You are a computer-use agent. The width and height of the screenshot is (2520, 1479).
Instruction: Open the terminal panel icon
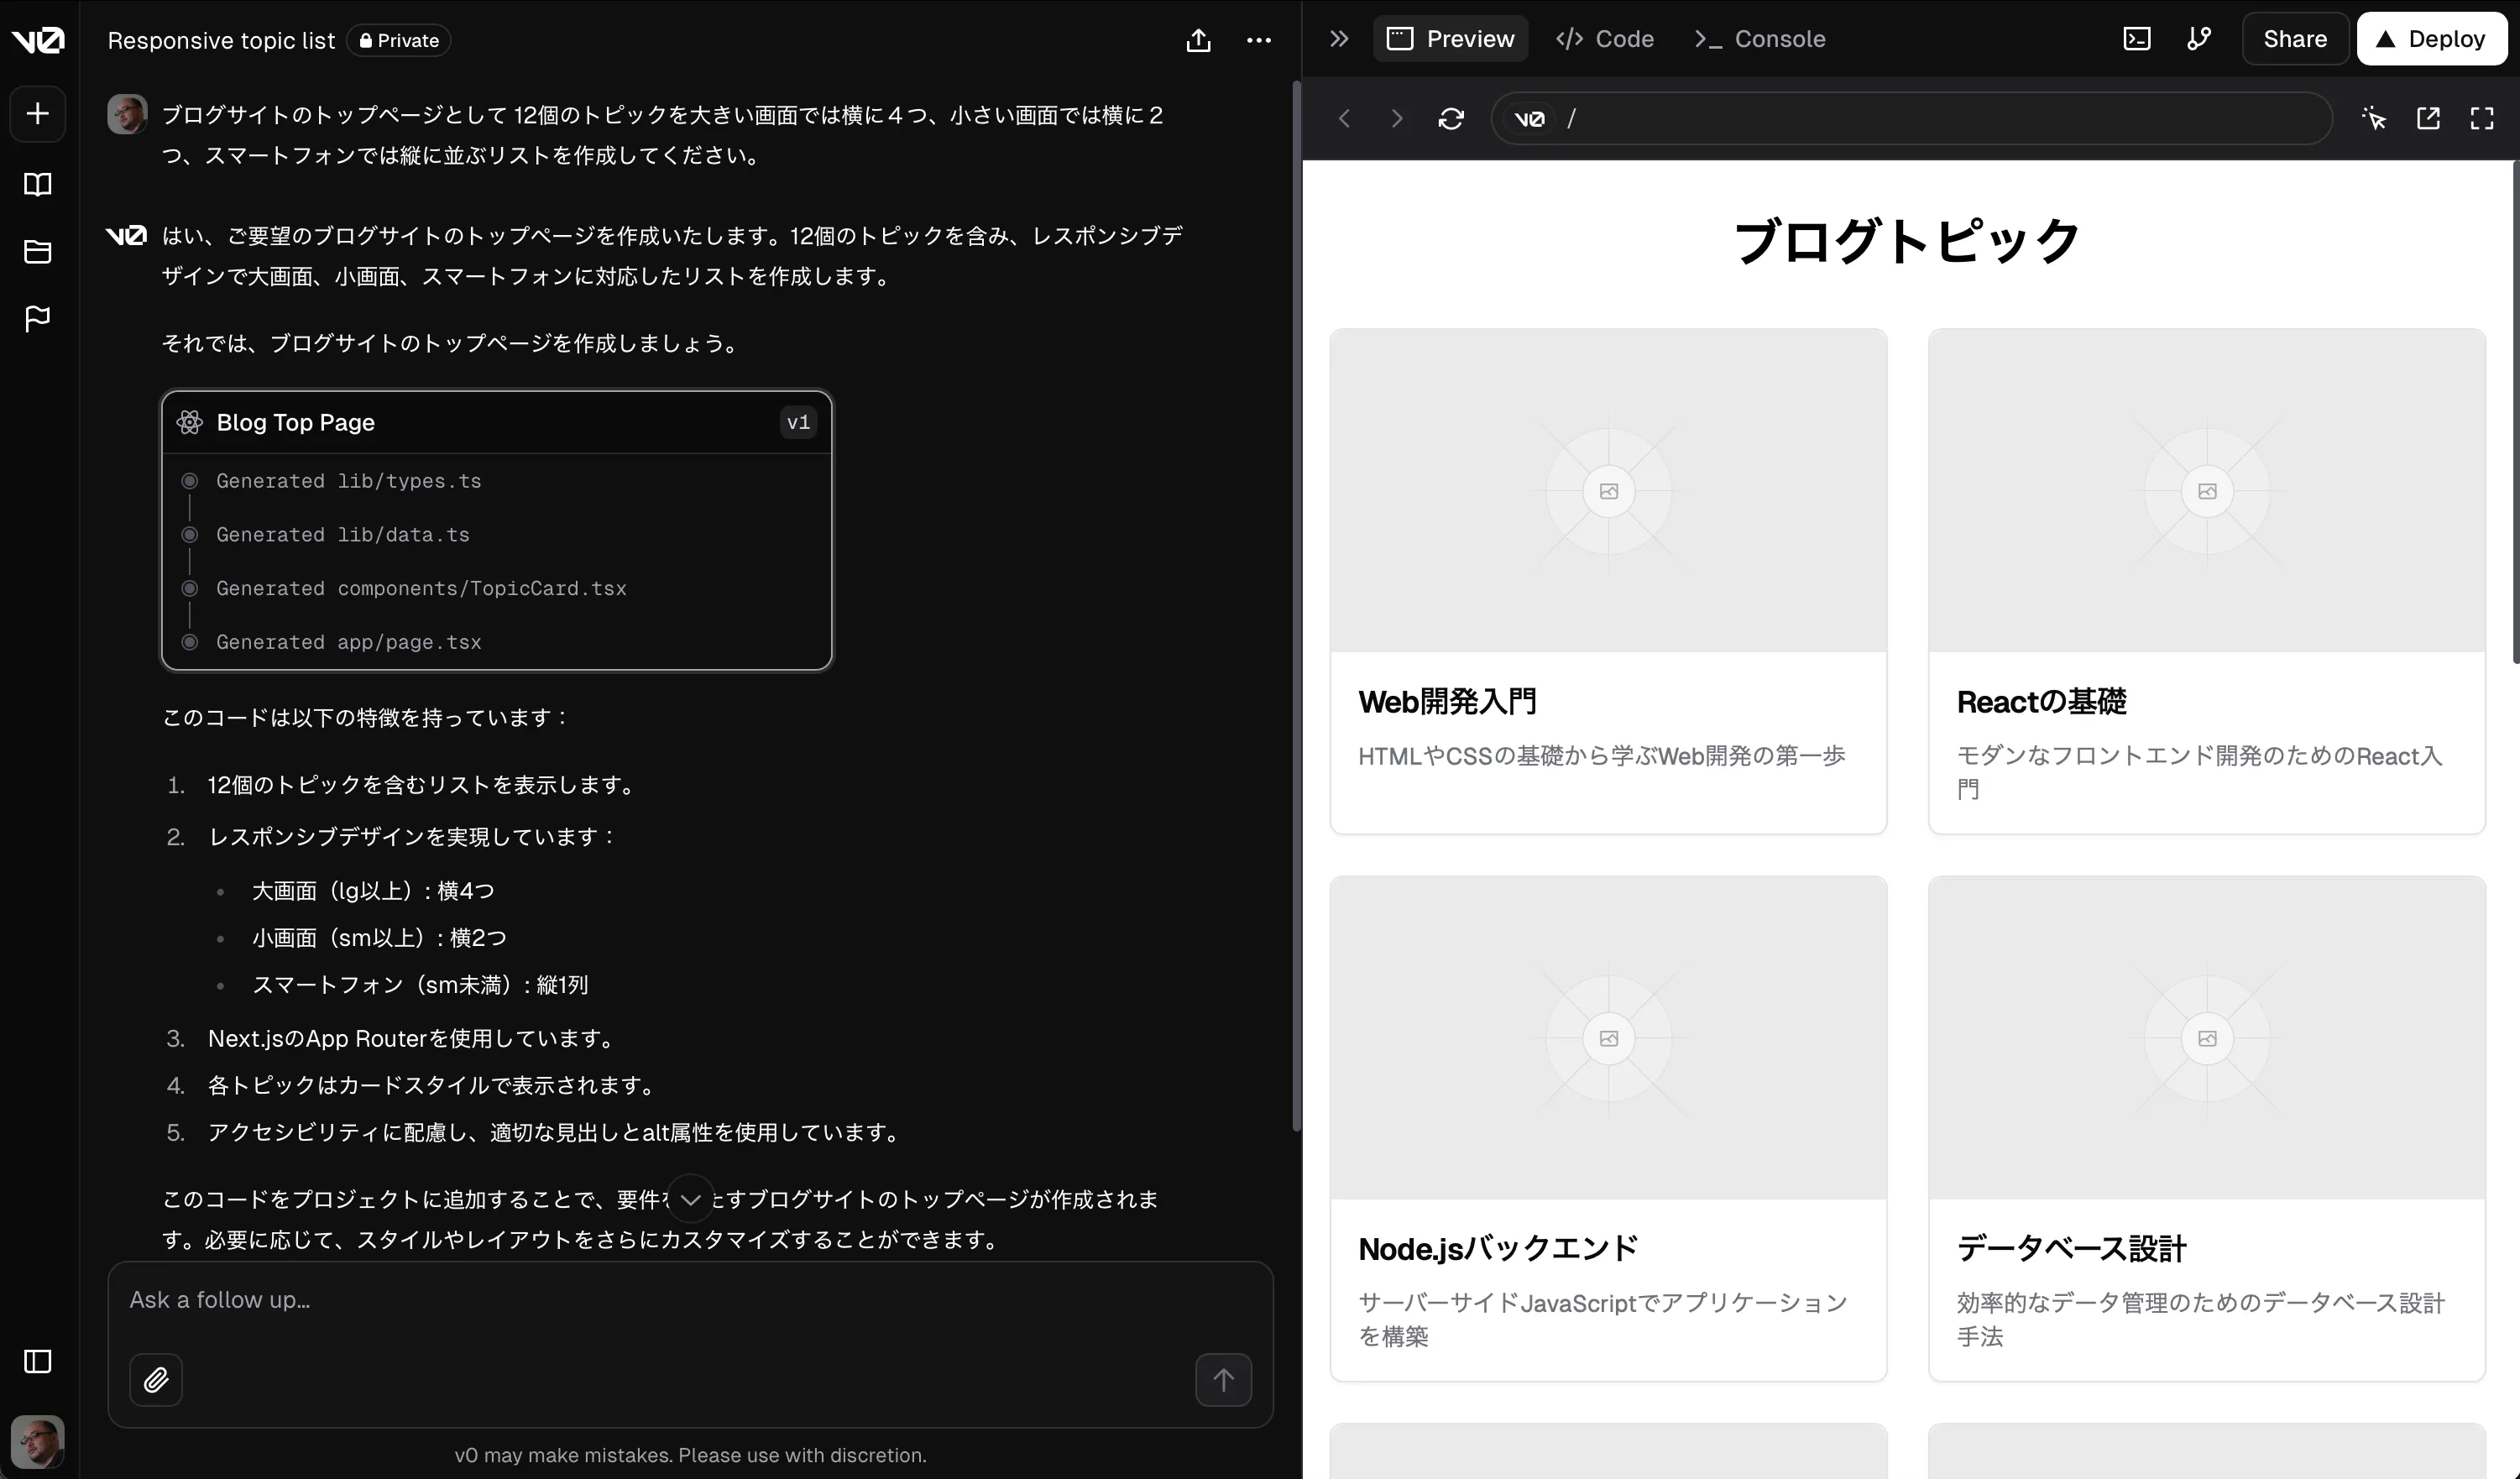[2136, 39]
